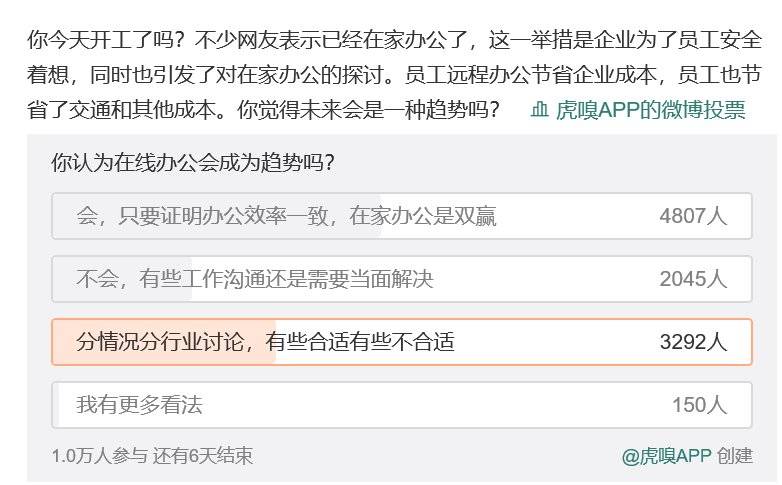782x485 pixels.
Task: Click the empty bar area before 2045人
Action: click(550, 279)
